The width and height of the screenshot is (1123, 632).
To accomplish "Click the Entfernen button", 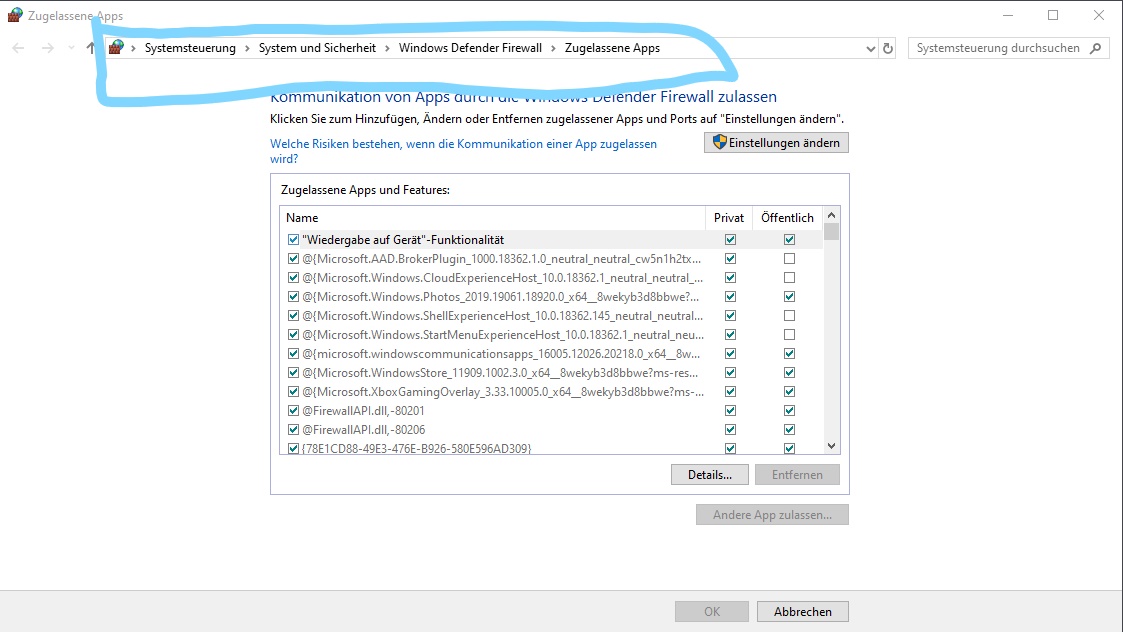I will 797,474.
